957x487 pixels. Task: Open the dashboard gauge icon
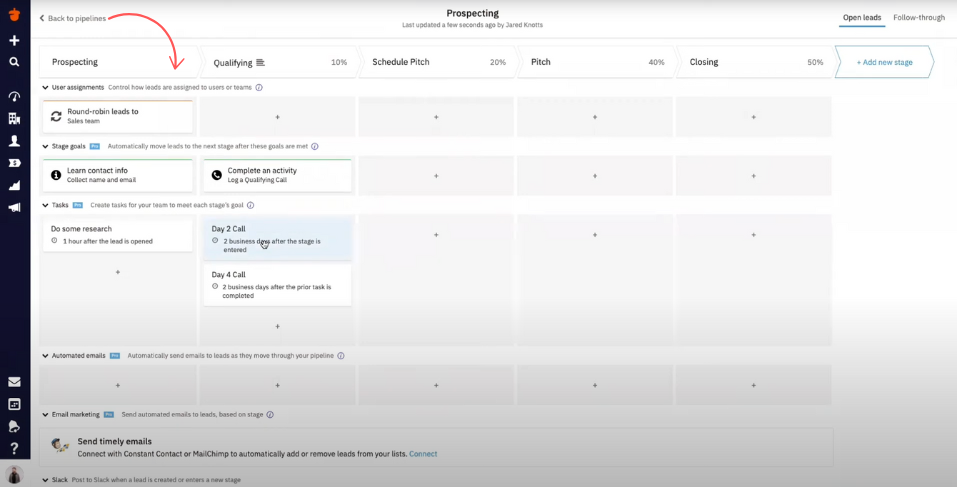click(14, 96)
